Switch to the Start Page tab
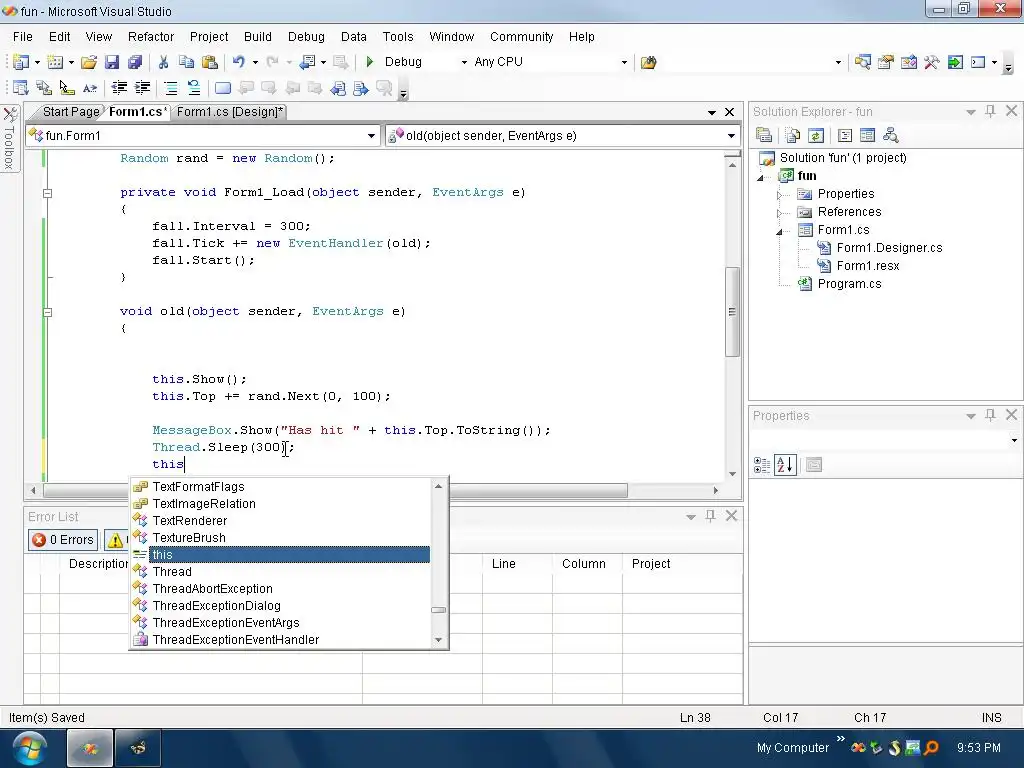 [71, 112]
